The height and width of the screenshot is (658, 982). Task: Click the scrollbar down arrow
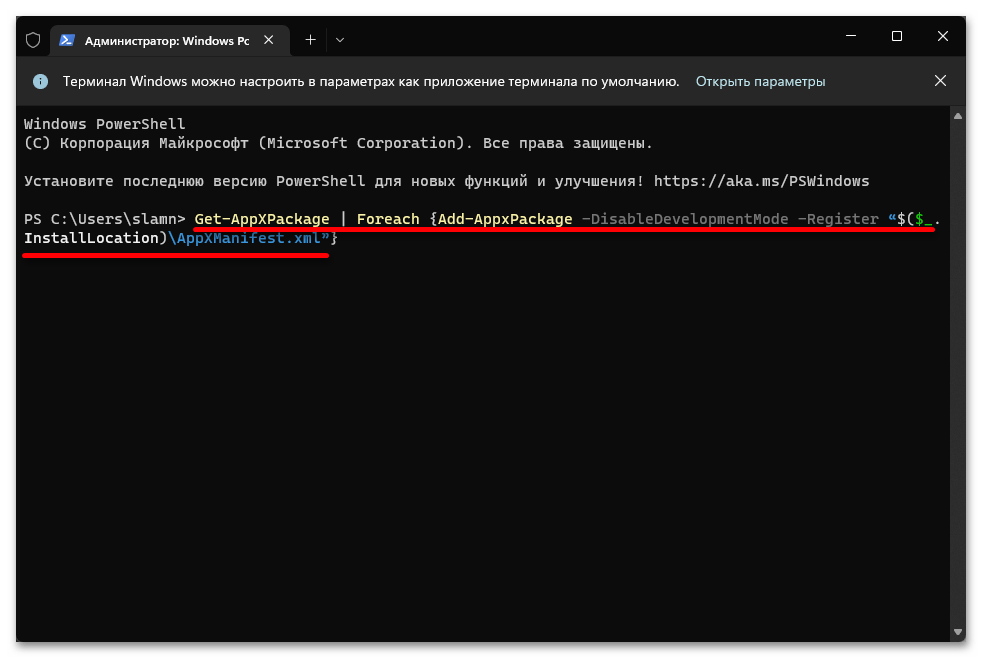tap(958, 632)
